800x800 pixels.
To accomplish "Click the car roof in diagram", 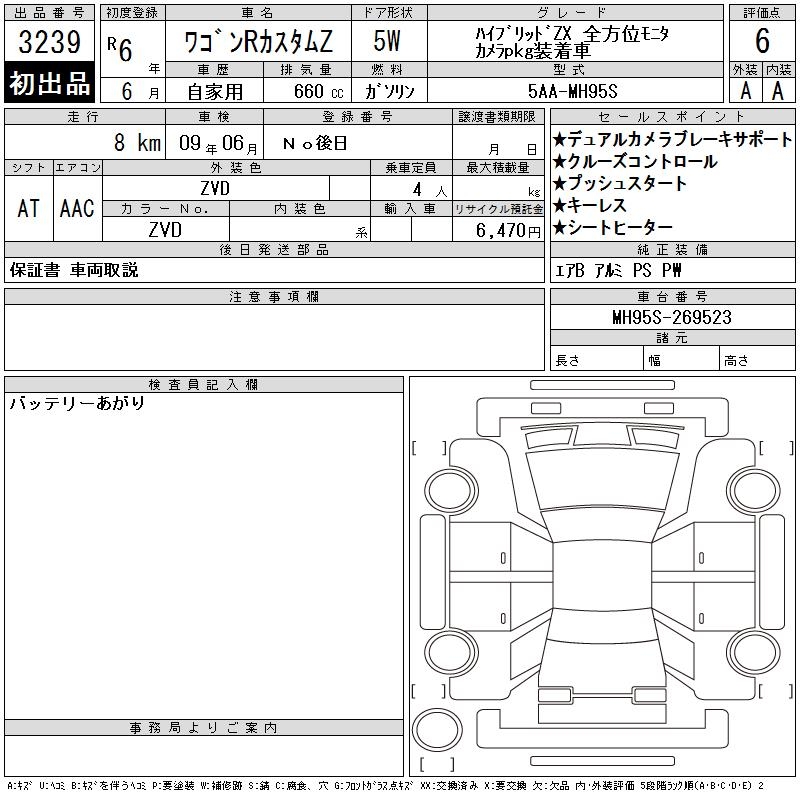I will (602, 576).
